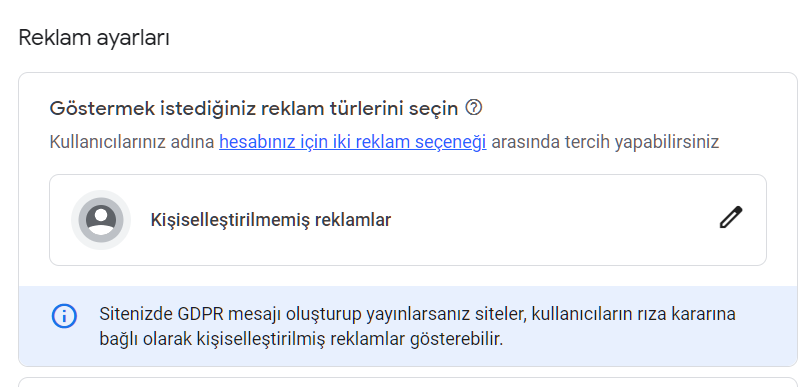Click the Sitenizde GDPR mesajı notice text
The width and height of the screenshot is (807, 387).
417,326
